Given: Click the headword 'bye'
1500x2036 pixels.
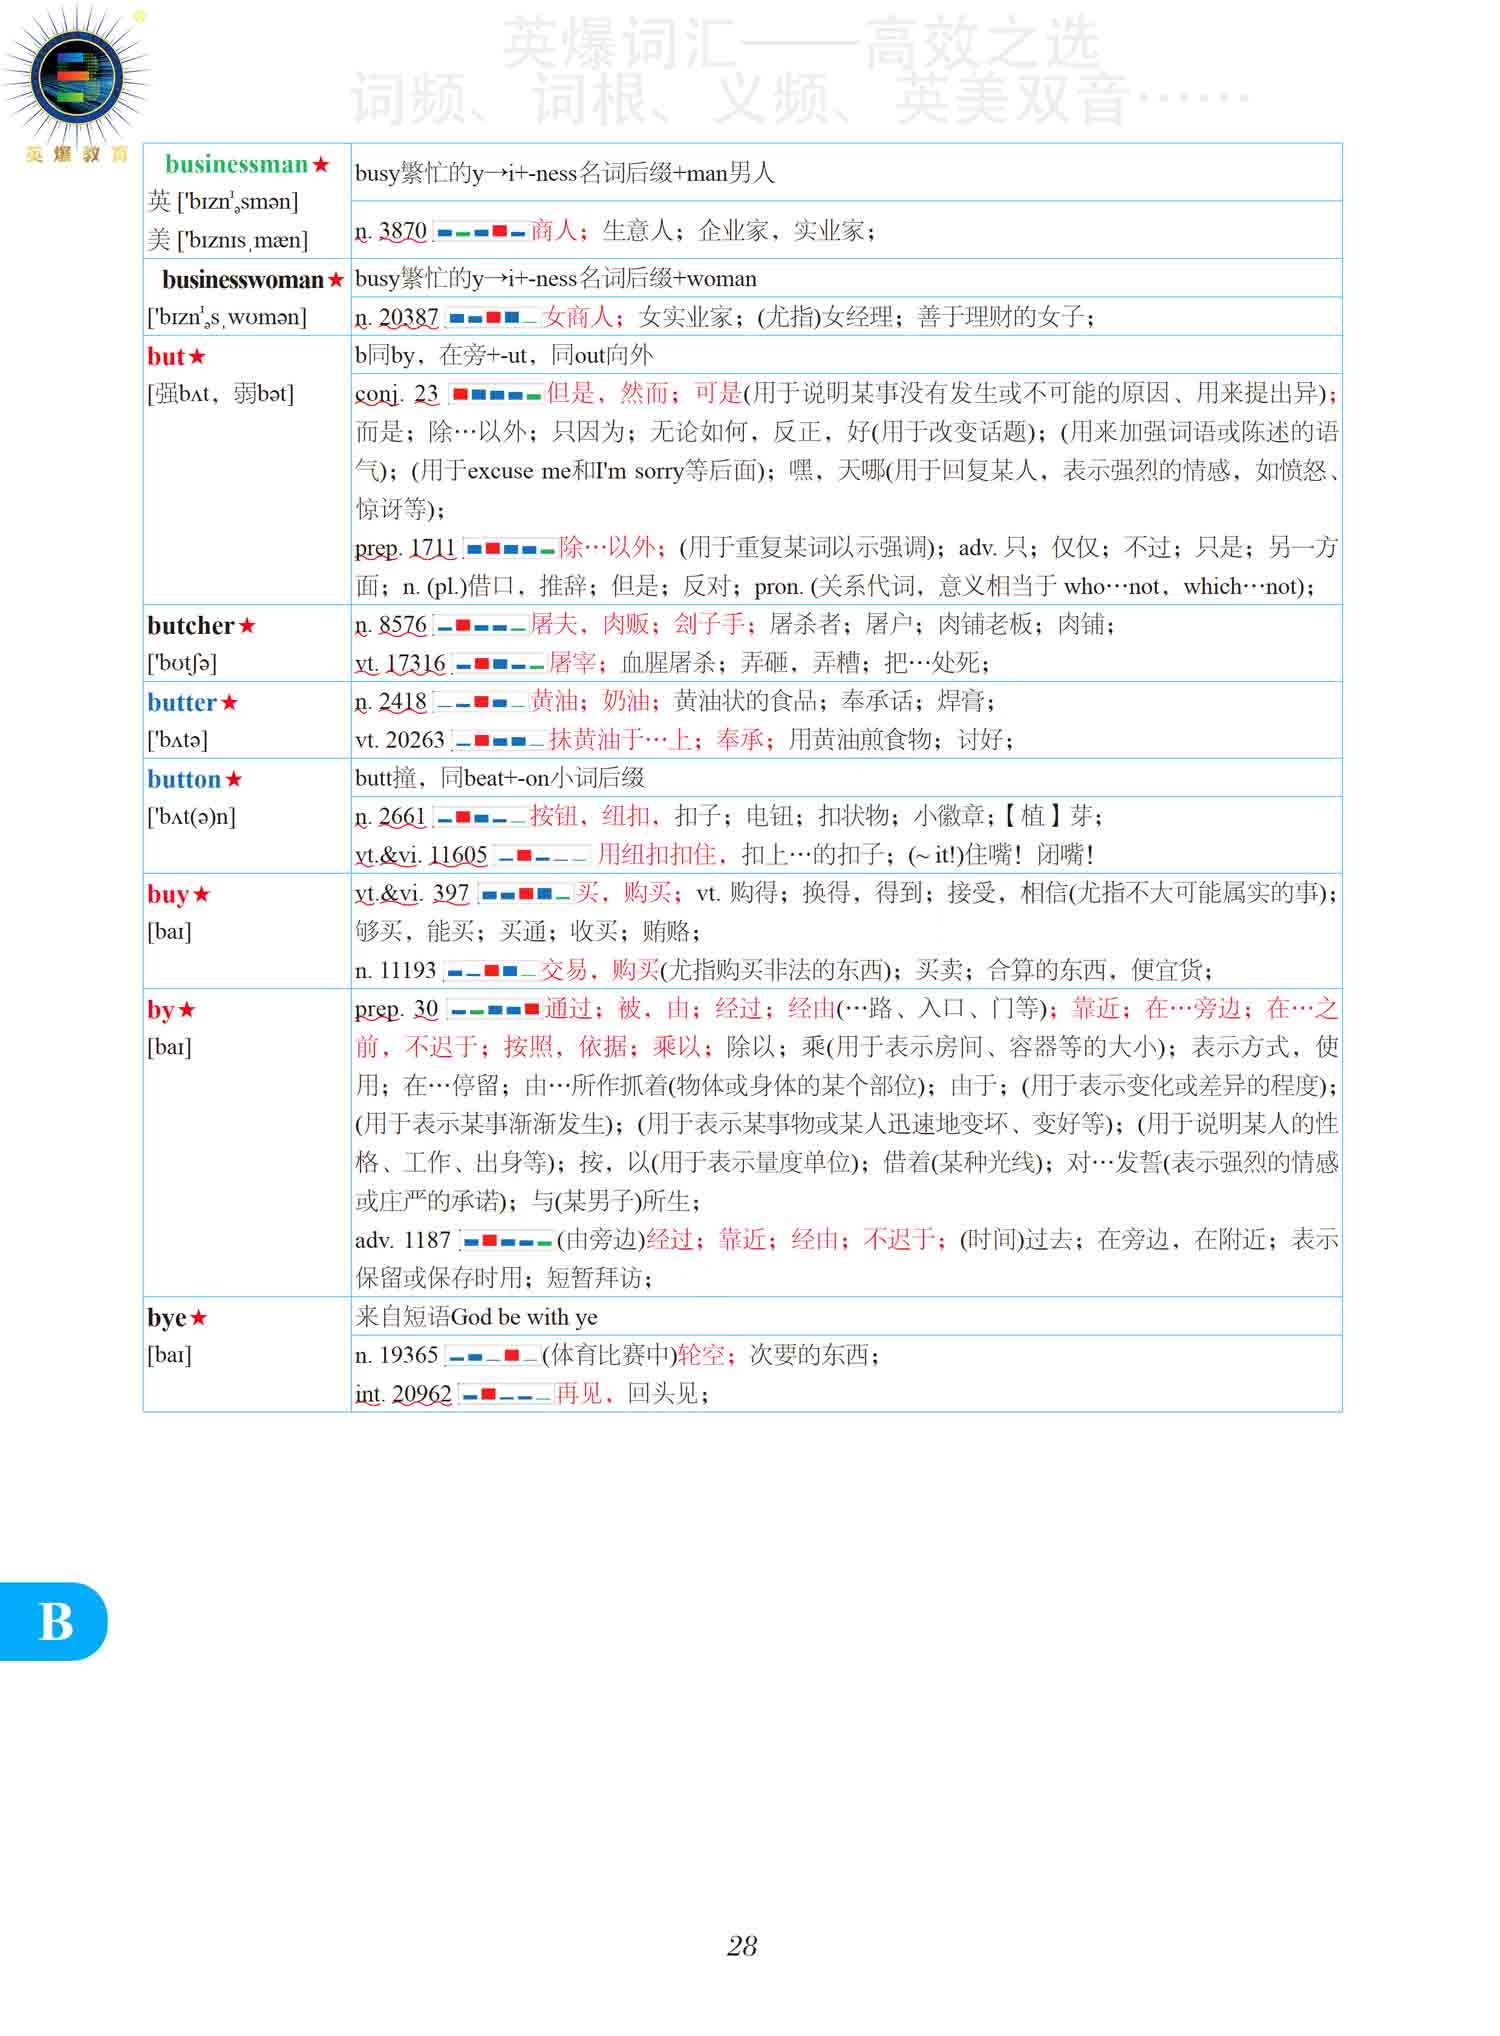Looking at the screenshot, I should click(167, 1318).
